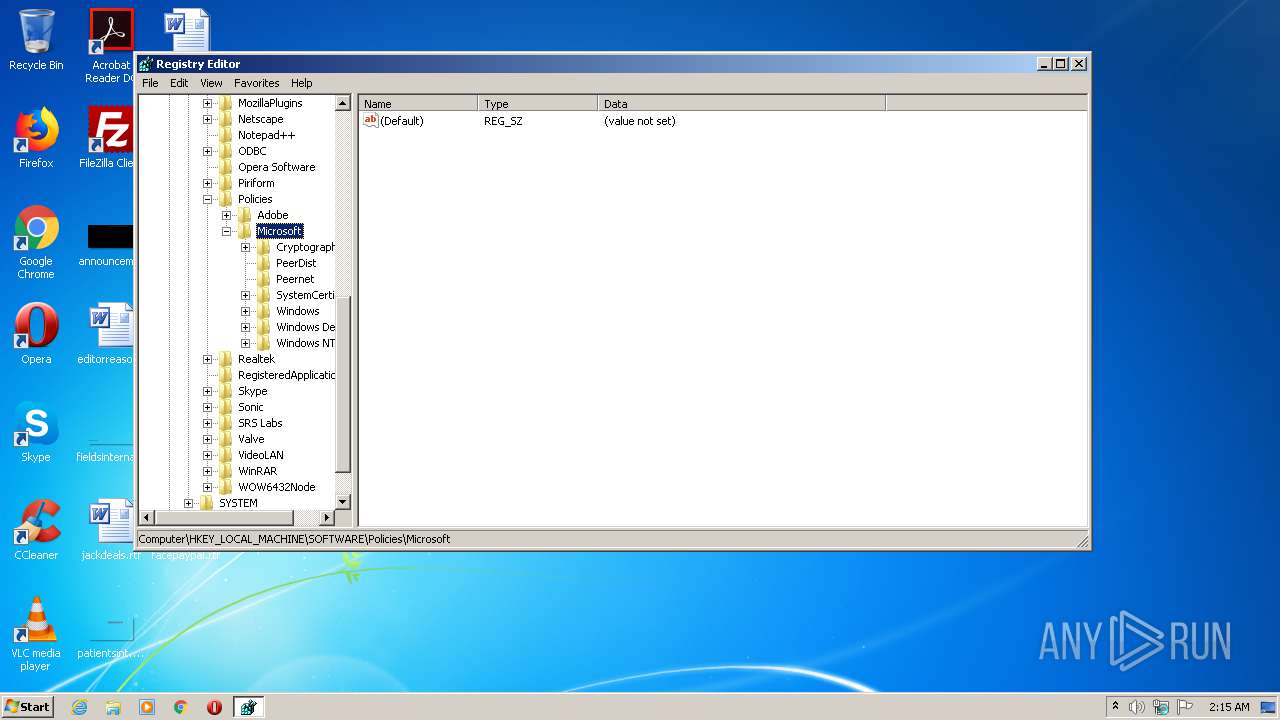Image resolution: width=1280 pixels, height=720 pixels.
Task: Select the Peernet key
Action: pyautogui.click(x=295, y=279)
